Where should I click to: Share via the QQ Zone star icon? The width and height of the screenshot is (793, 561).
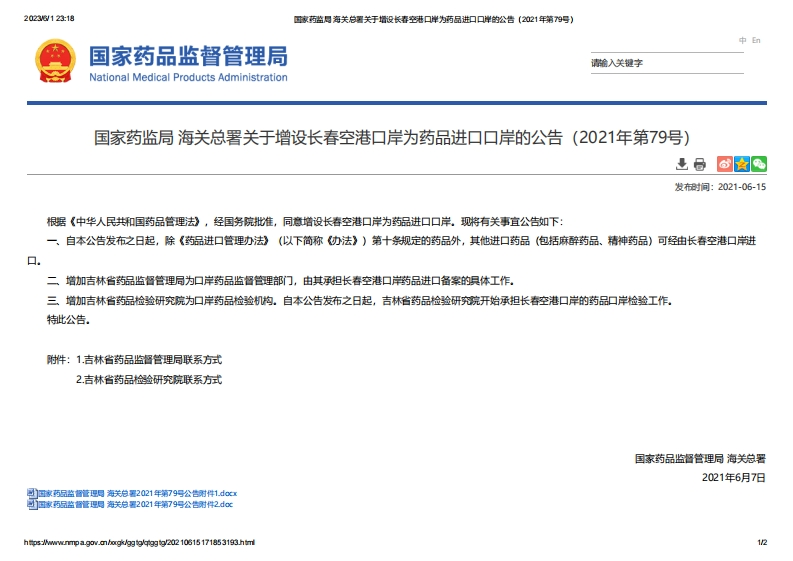742,164
